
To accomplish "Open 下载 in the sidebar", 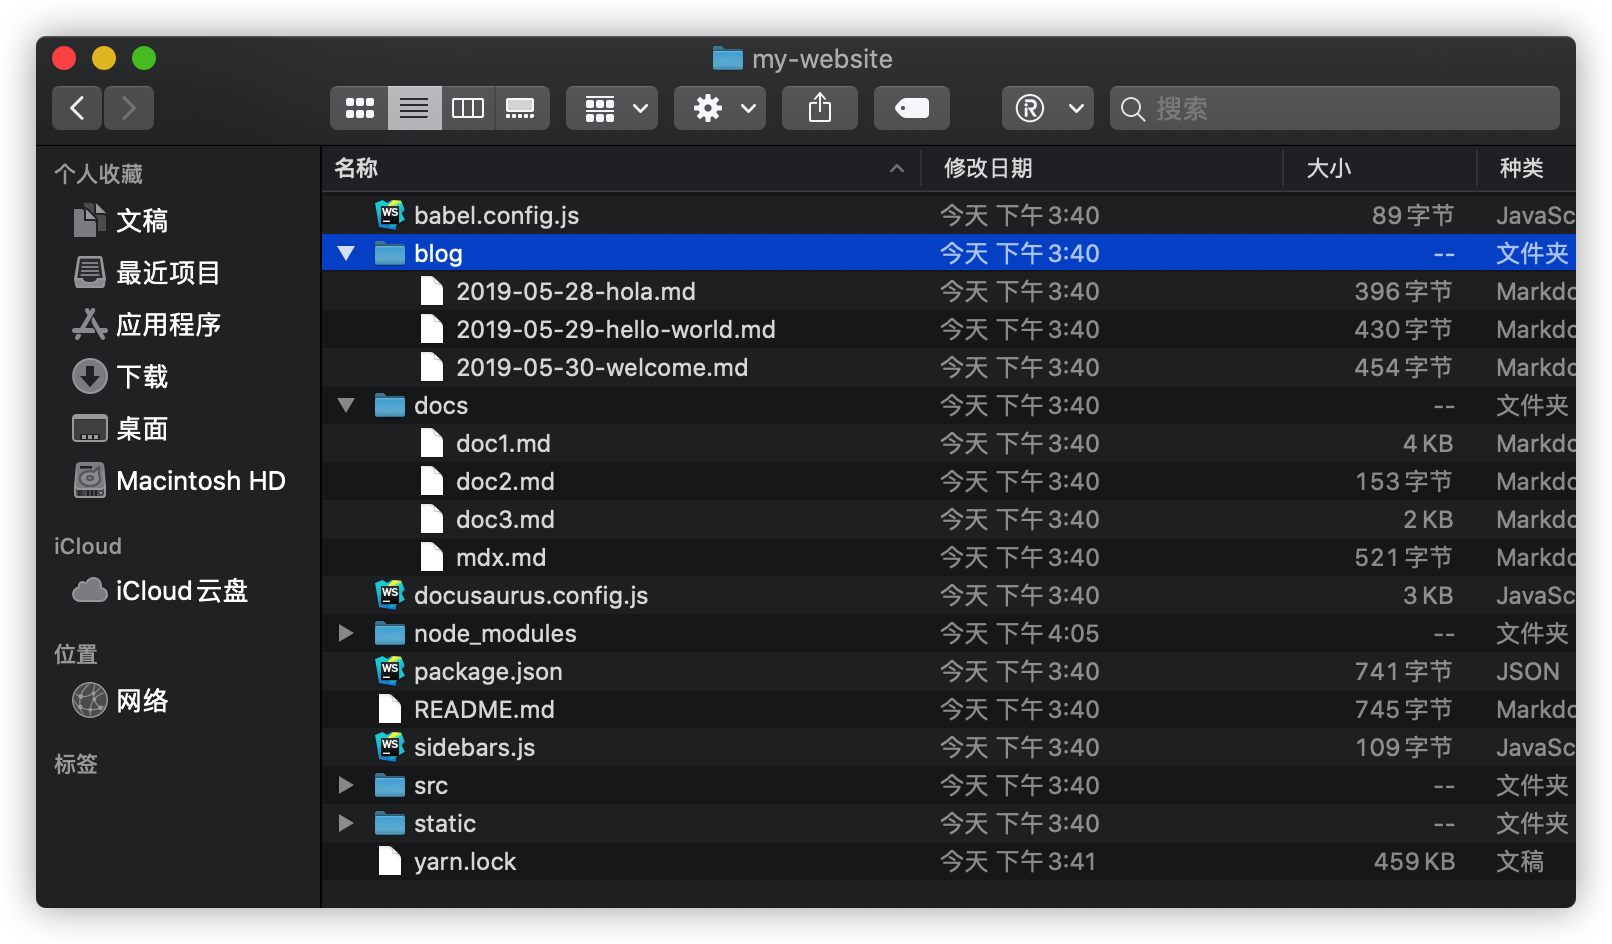I will click(x=120, y=376).
